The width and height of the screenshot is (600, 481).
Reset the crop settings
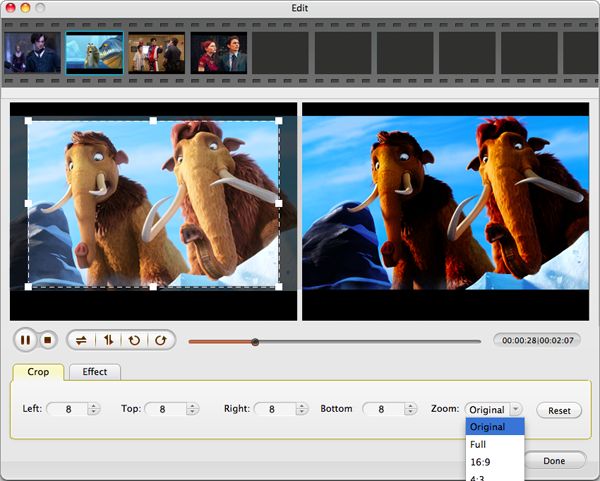559,411
